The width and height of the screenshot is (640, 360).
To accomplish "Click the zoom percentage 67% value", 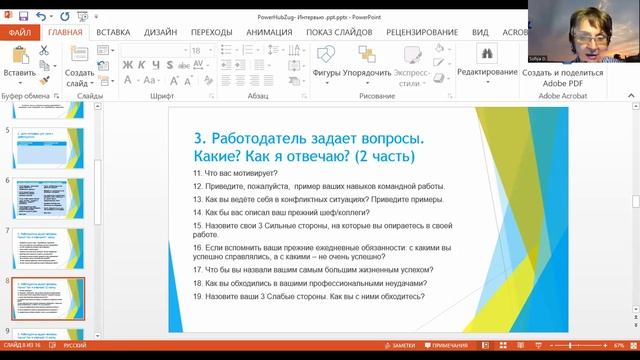I will [x=619, y=345].
